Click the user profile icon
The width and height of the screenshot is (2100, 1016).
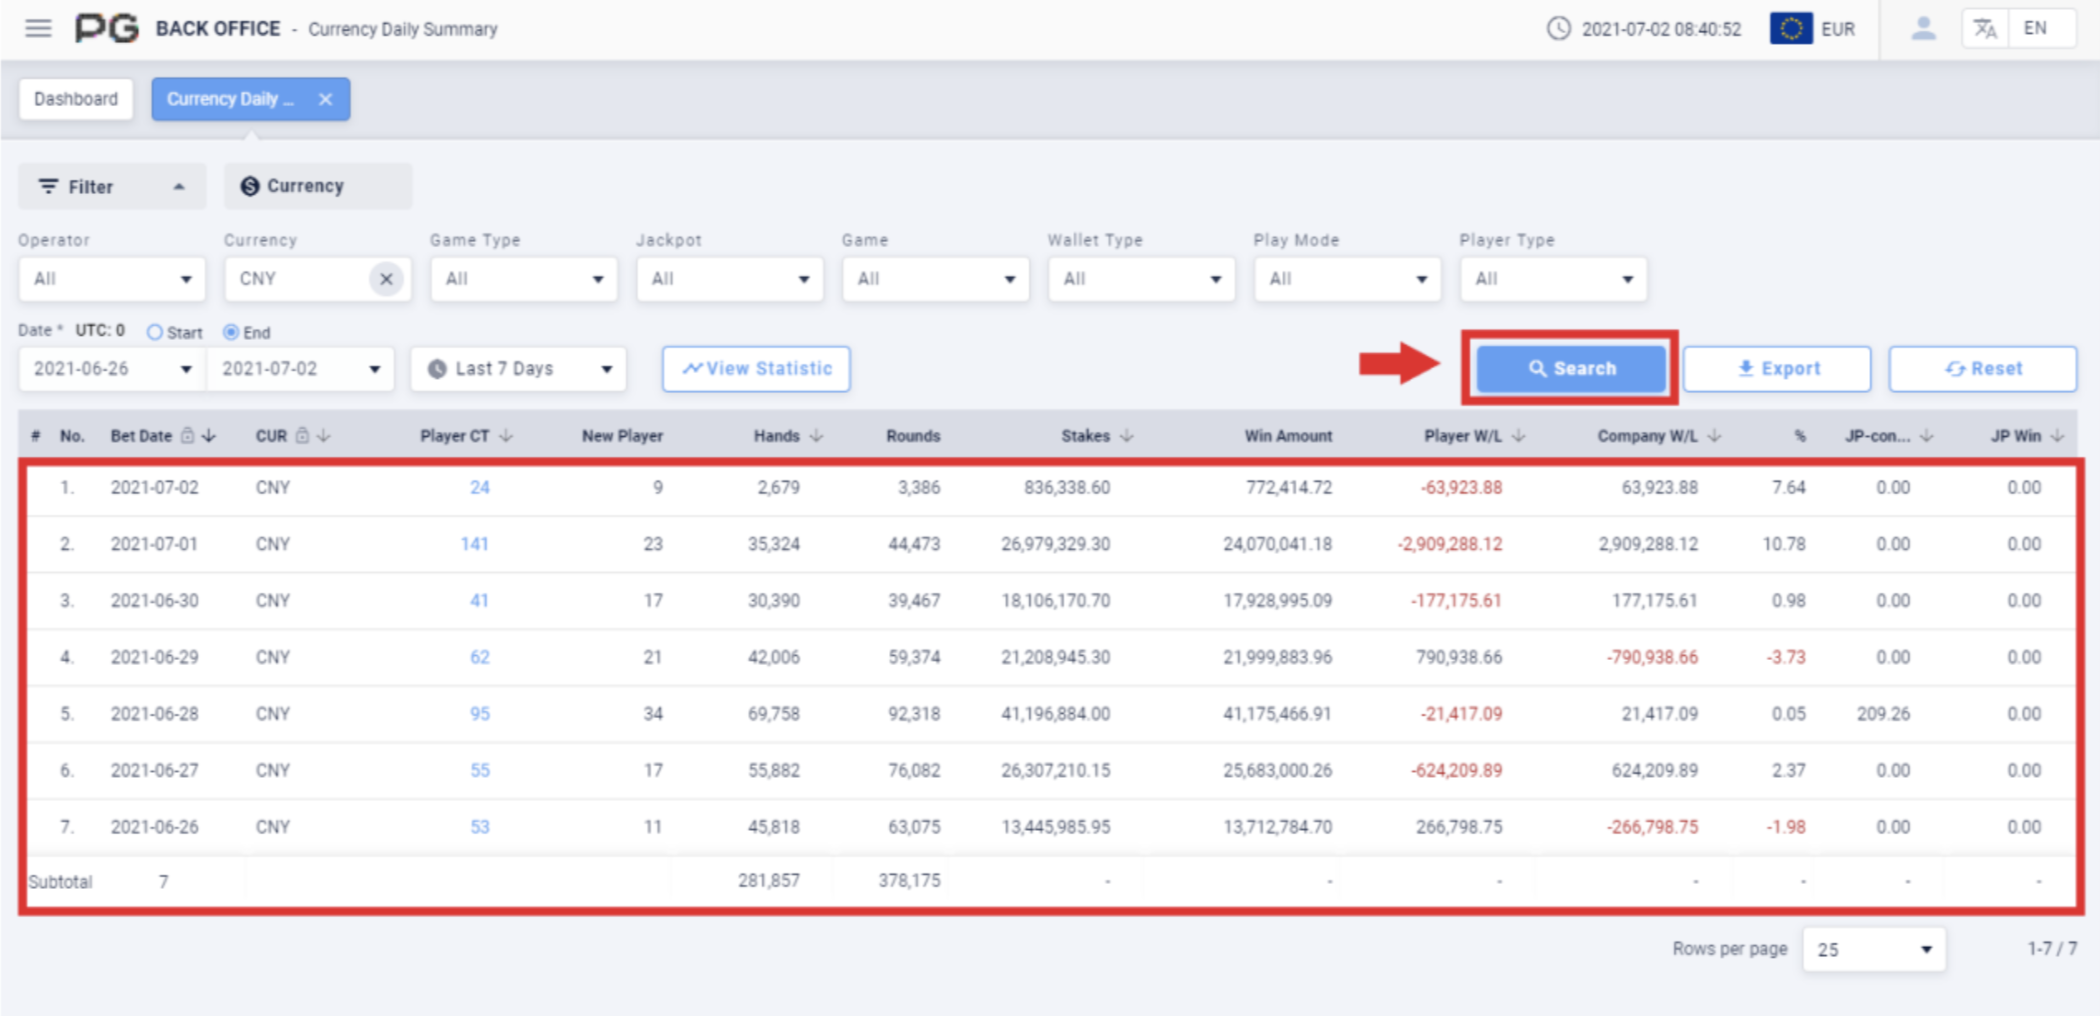[1922, 28]
